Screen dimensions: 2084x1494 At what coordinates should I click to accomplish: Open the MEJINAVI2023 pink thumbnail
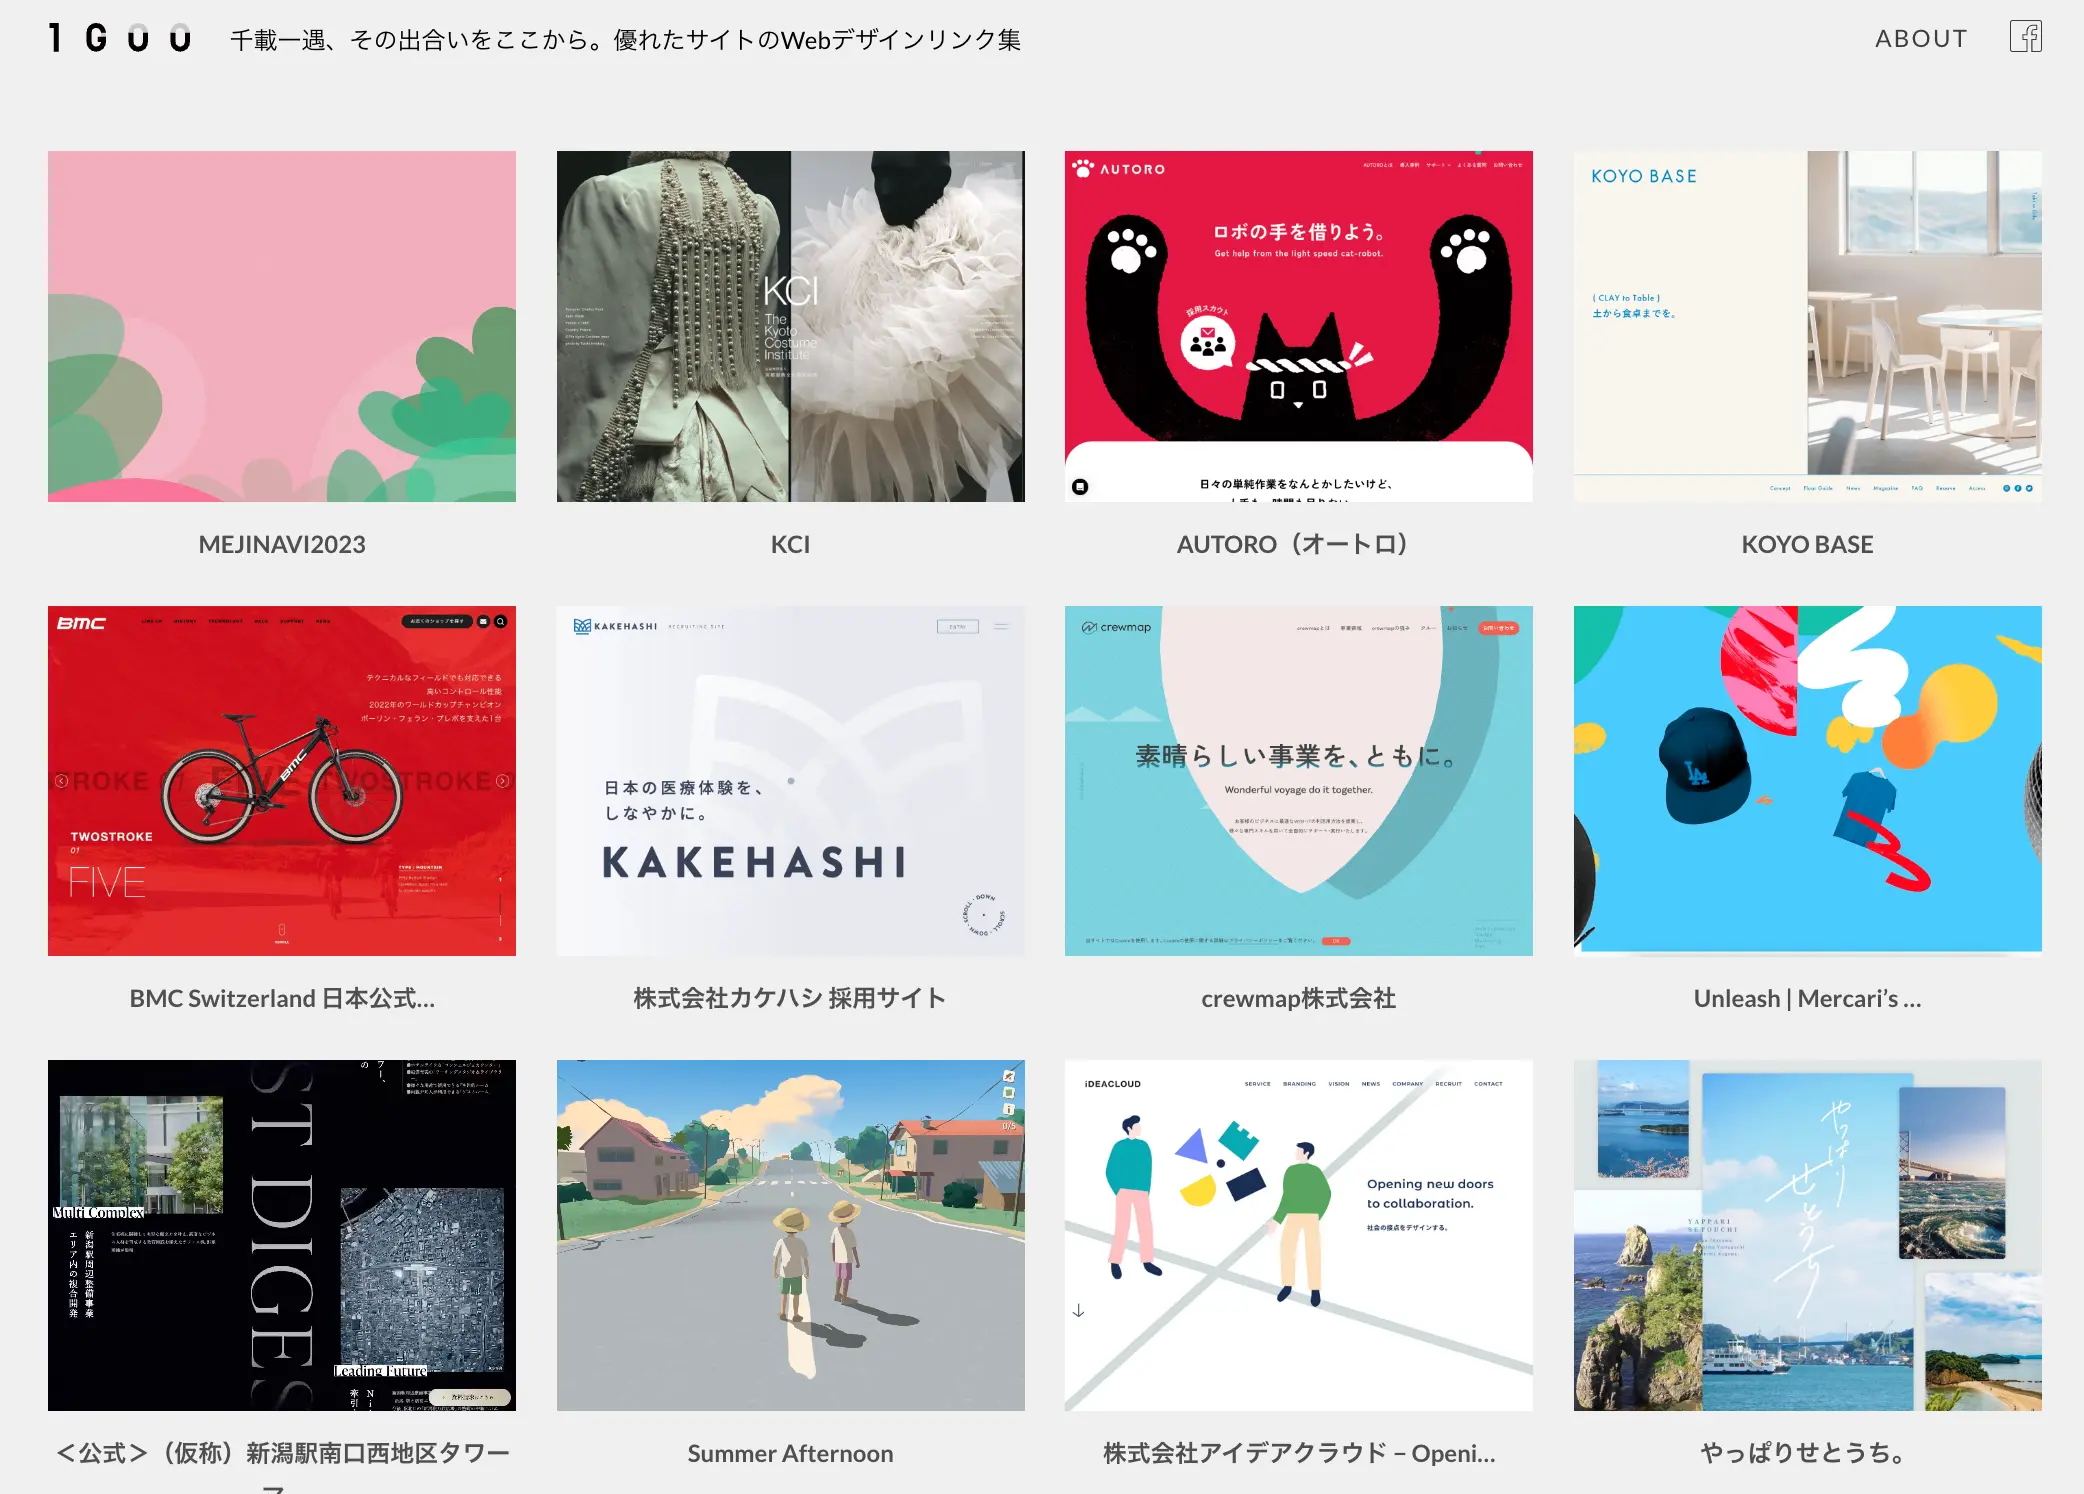(x=282, y=326)
